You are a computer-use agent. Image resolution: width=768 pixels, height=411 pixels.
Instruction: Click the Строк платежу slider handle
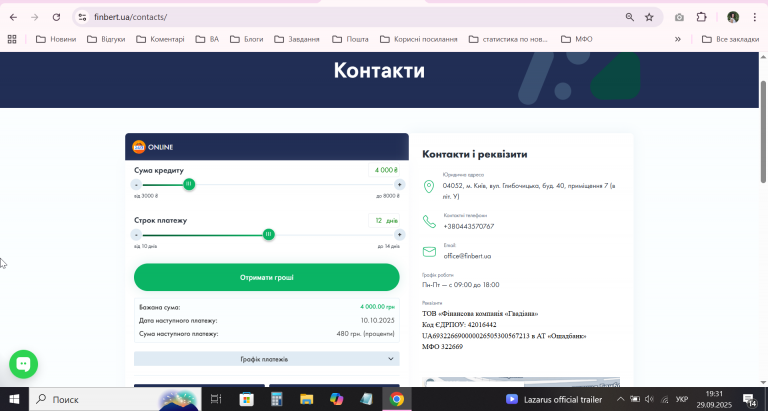[x=268, y=235]
